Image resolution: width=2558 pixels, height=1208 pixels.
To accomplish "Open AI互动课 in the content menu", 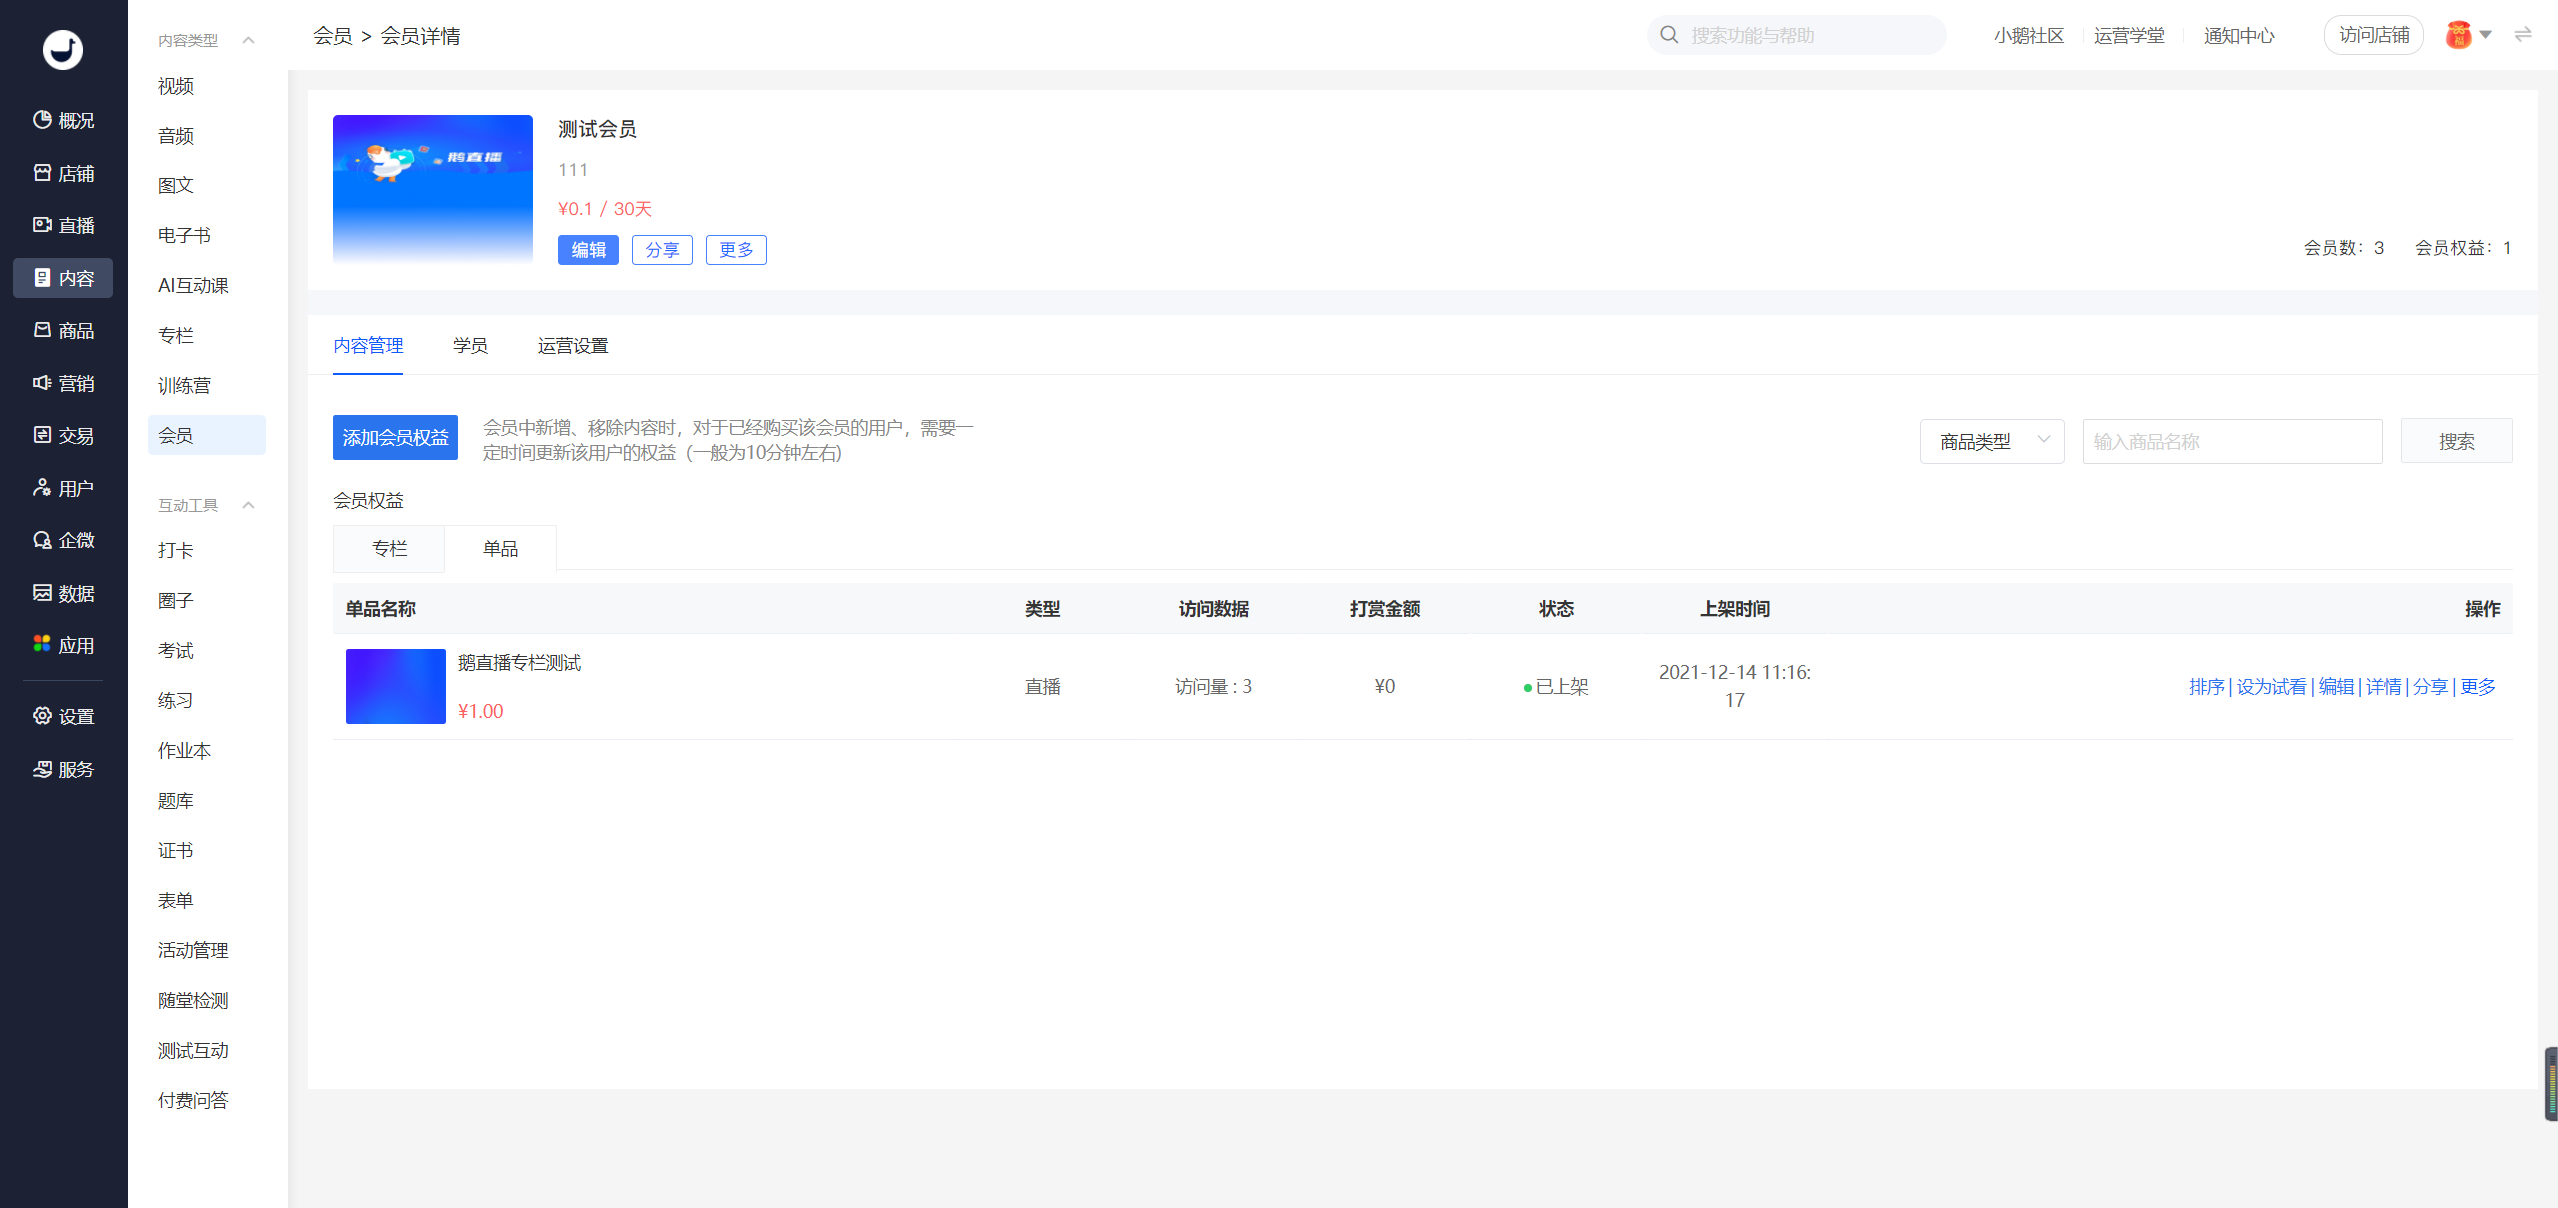I will point(193,285).
